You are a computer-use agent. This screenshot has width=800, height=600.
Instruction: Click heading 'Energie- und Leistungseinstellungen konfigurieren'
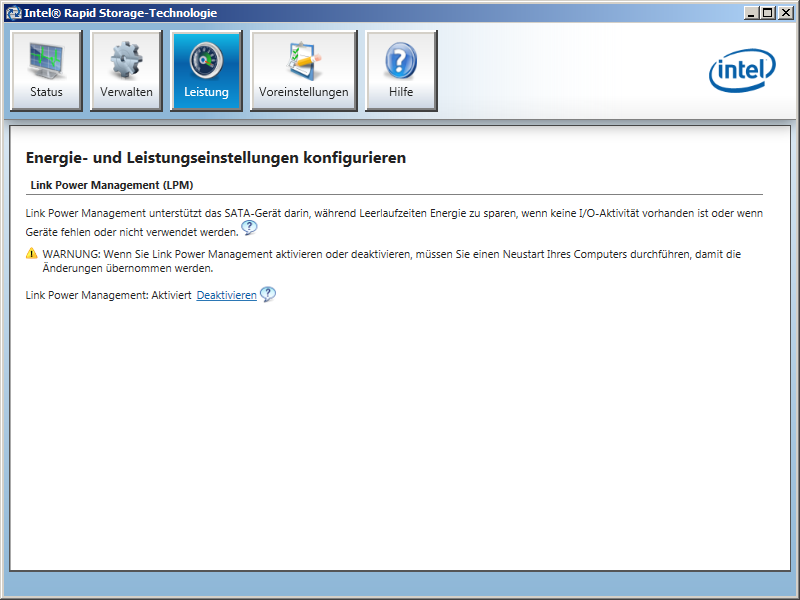(216, 158)
